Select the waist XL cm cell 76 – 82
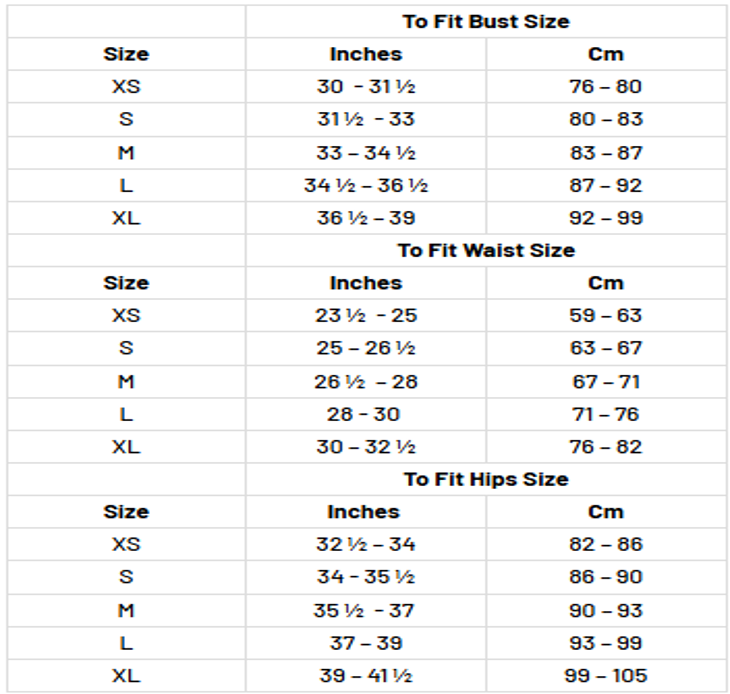This screenshot has height=694, width=730. point(605,447)
